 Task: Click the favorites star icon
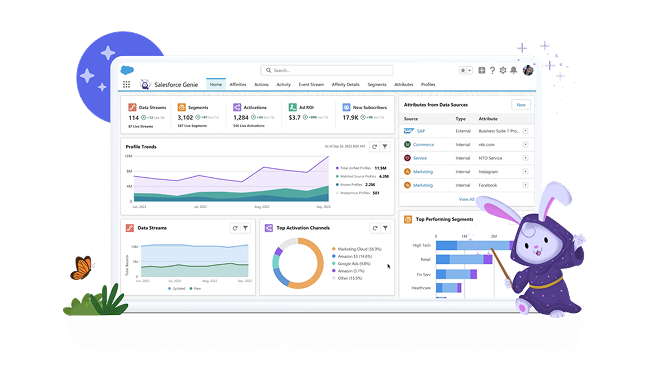point(463,70)
